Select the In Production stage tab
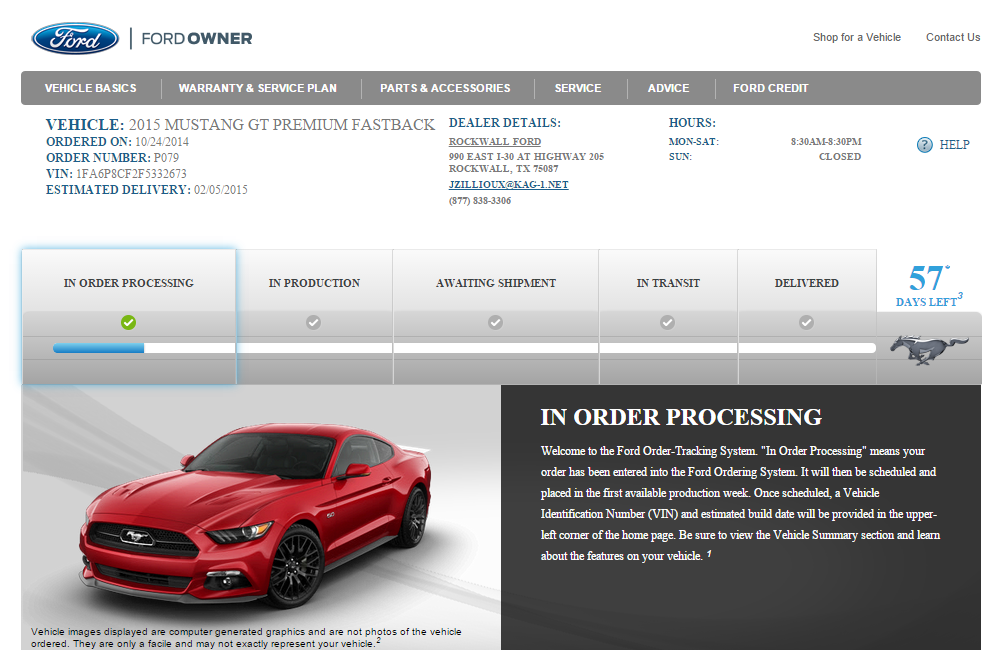The image size is (996, 659). (314, 283)
